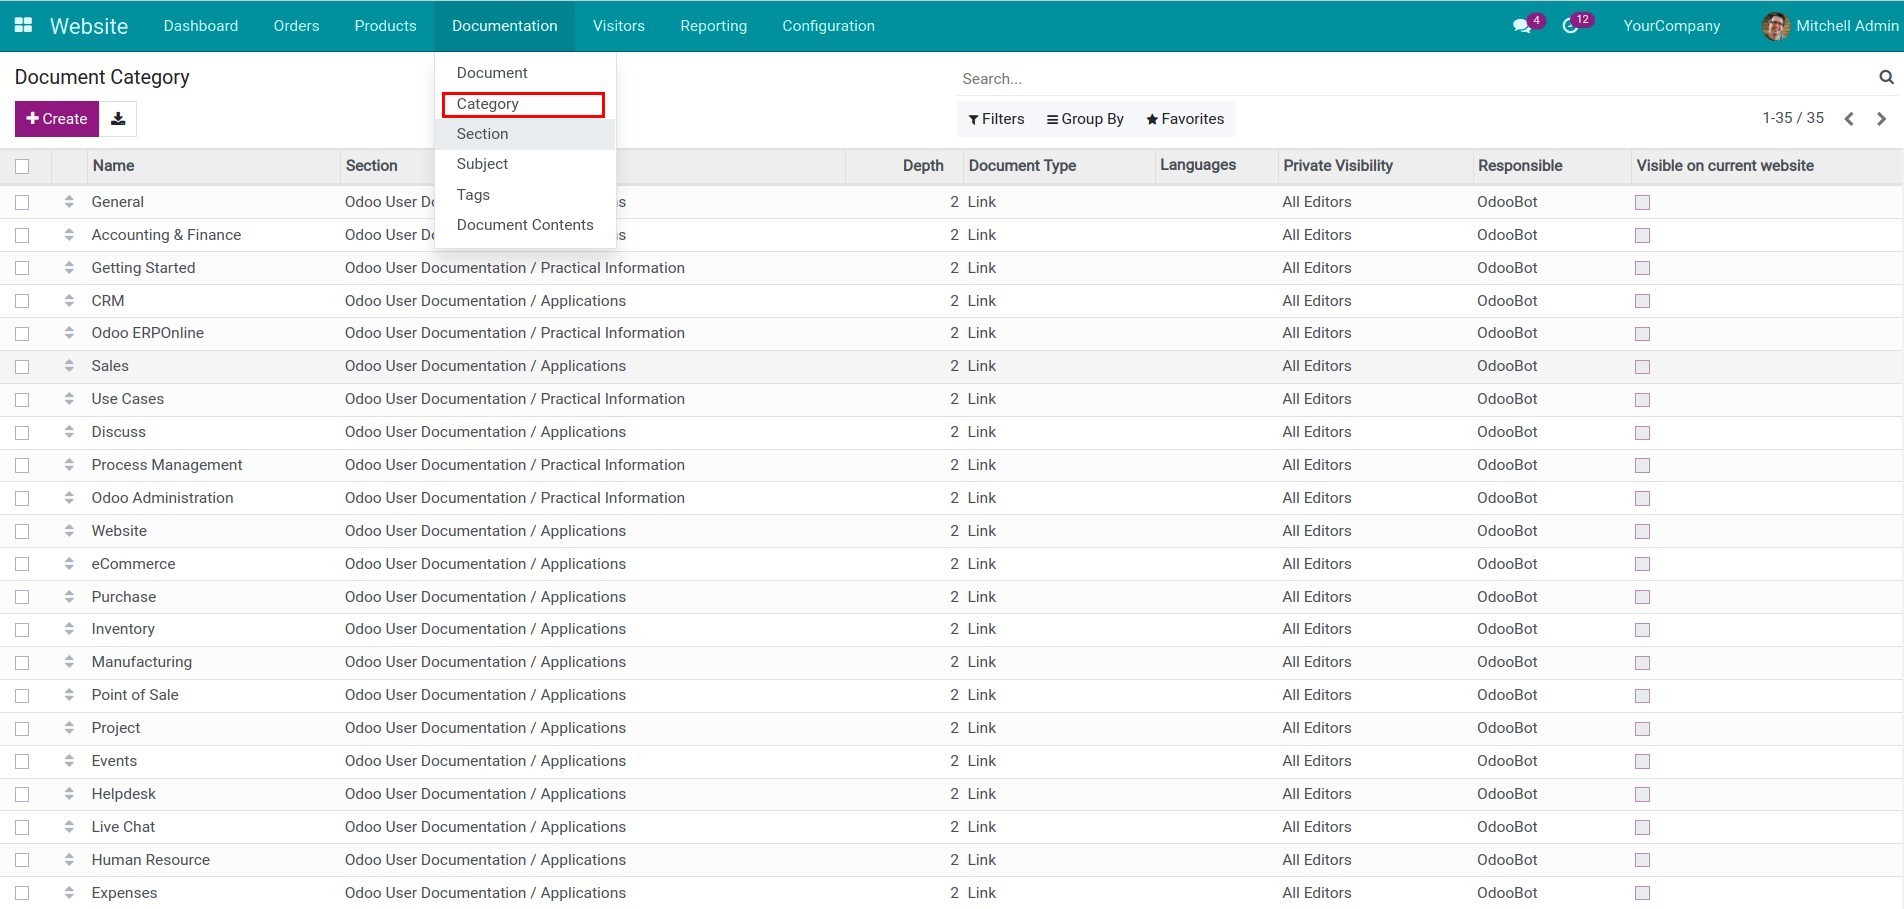Check the checkbox on the CRM row
The height and width of the screenshot is (909, 1904).
(23, 301)
